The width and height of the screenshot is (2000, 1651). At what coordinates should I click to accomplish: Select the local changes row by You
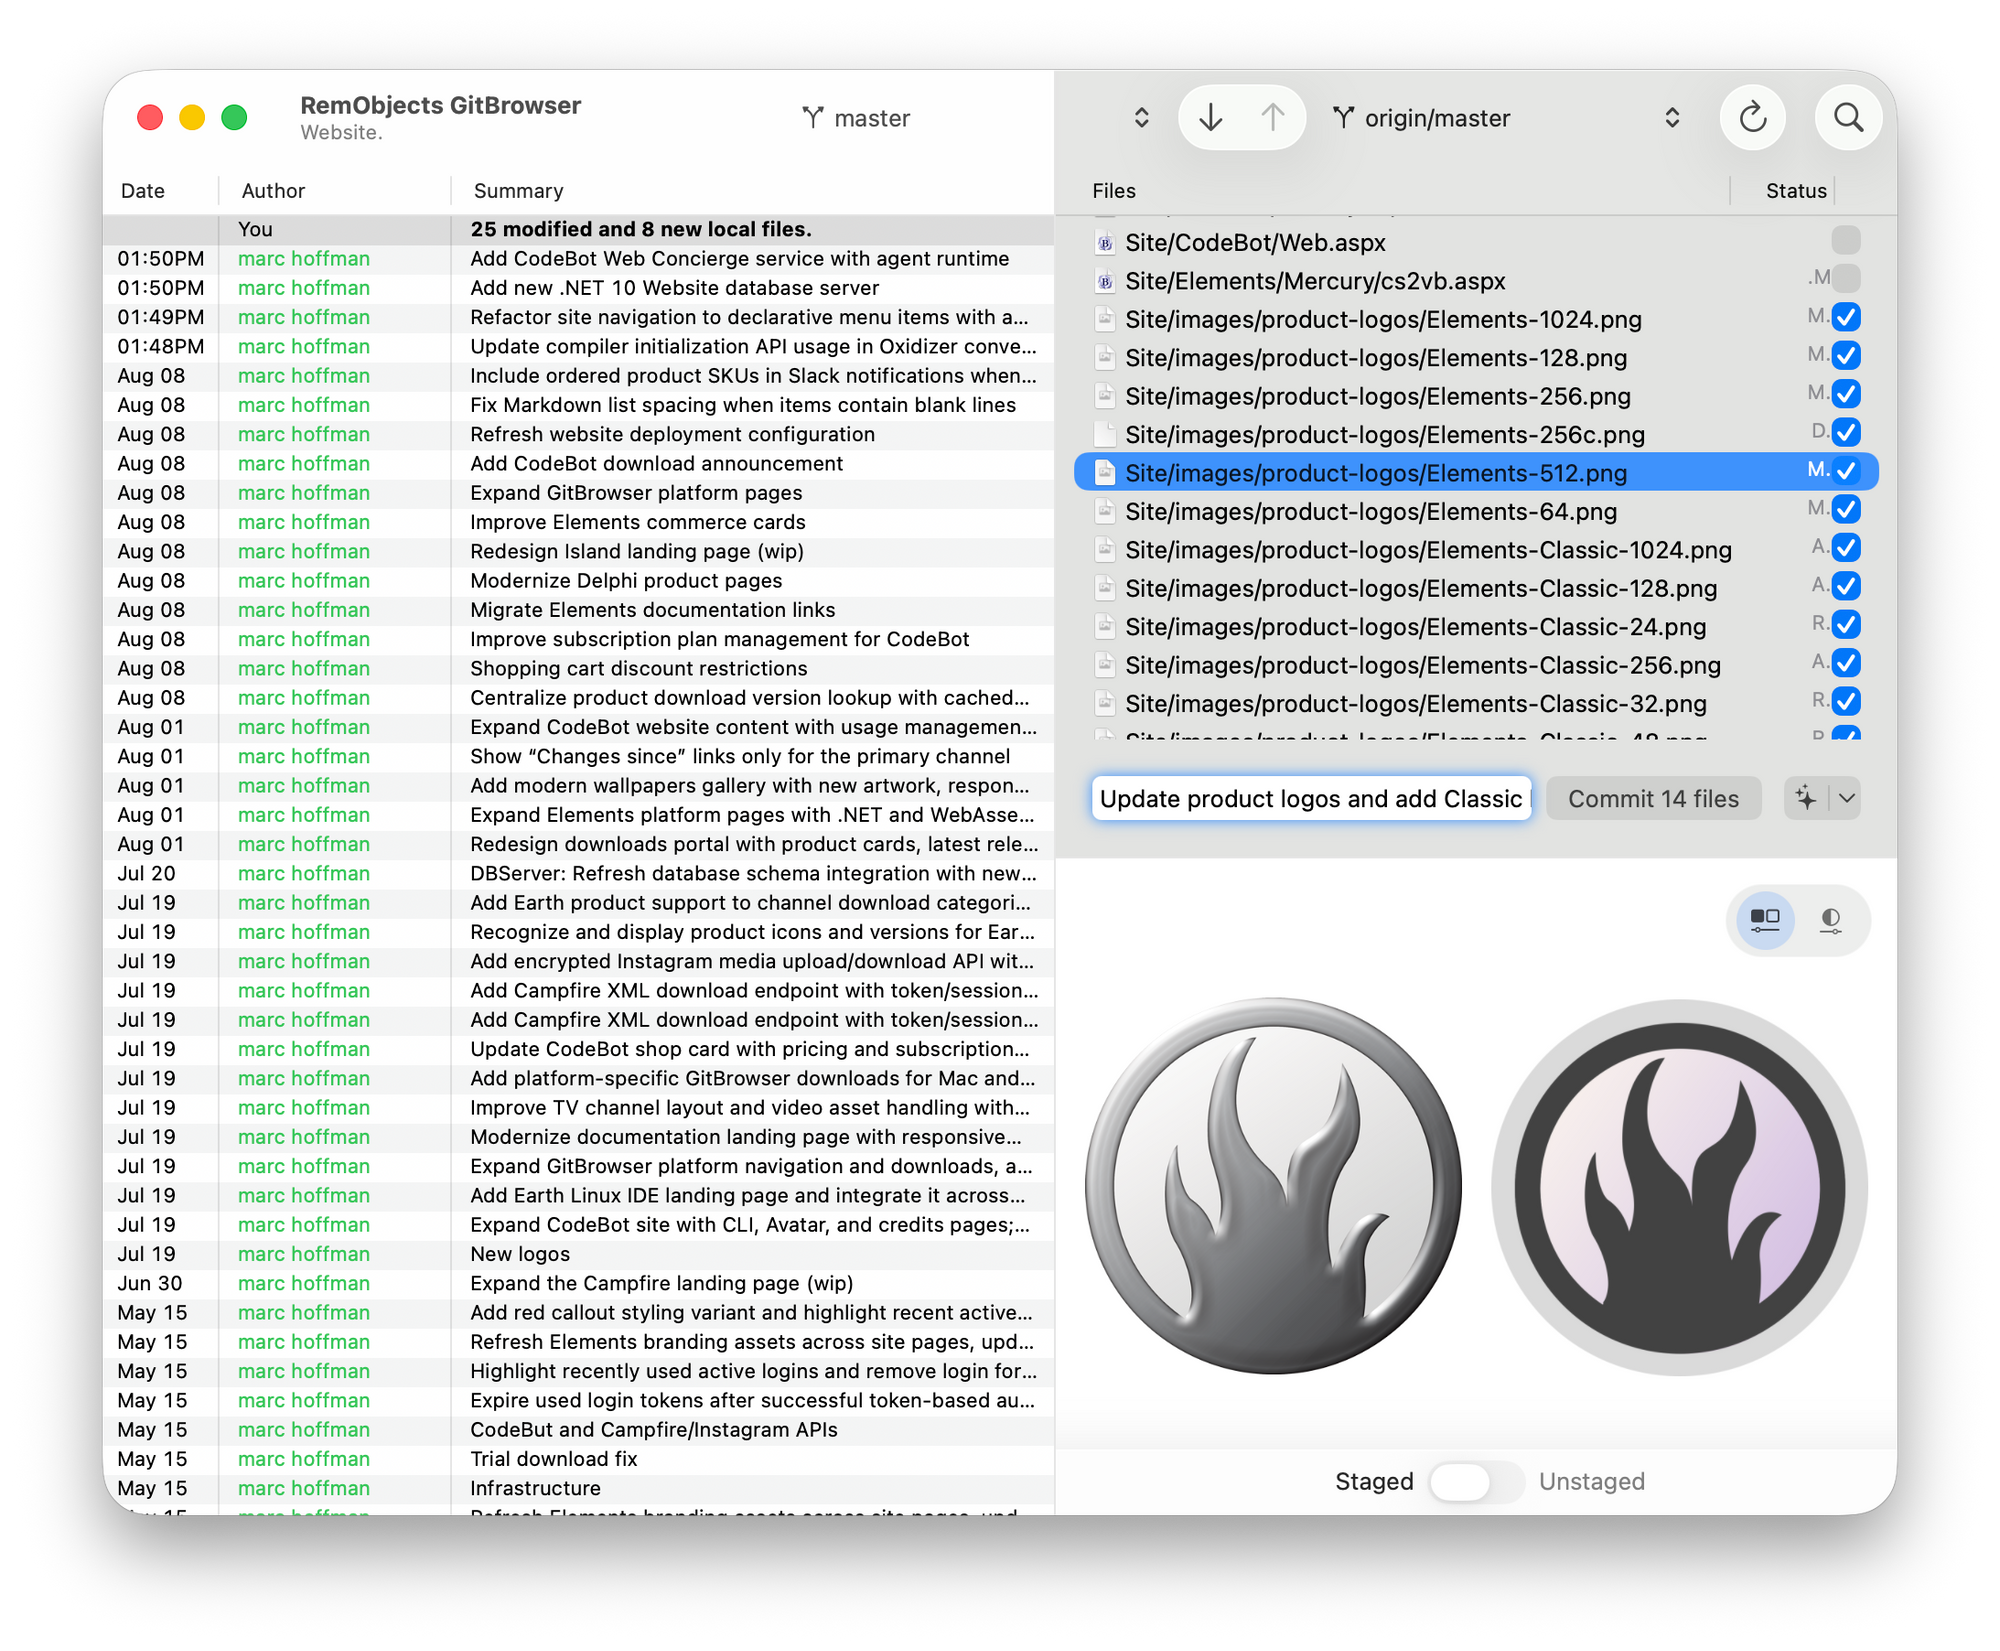578,229
